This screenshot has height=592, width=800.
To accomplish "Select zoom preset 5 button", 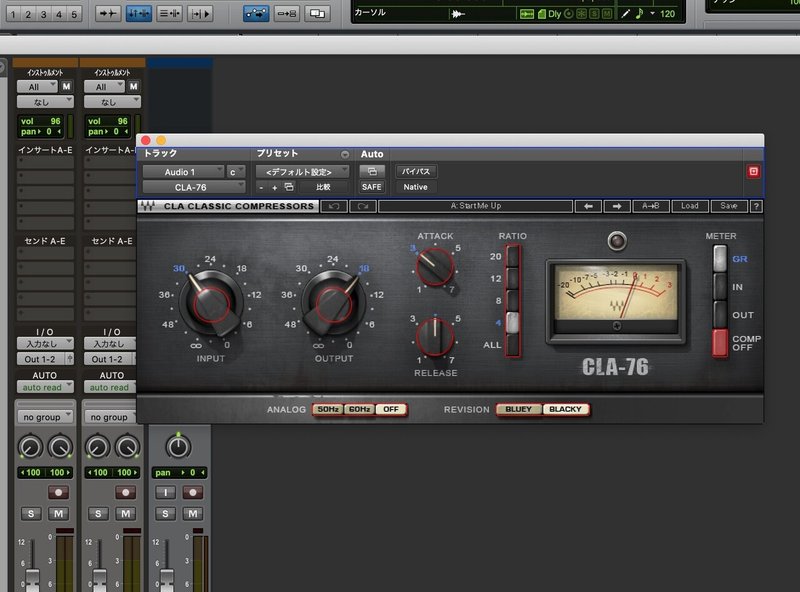I will click(x=74, y=14).
